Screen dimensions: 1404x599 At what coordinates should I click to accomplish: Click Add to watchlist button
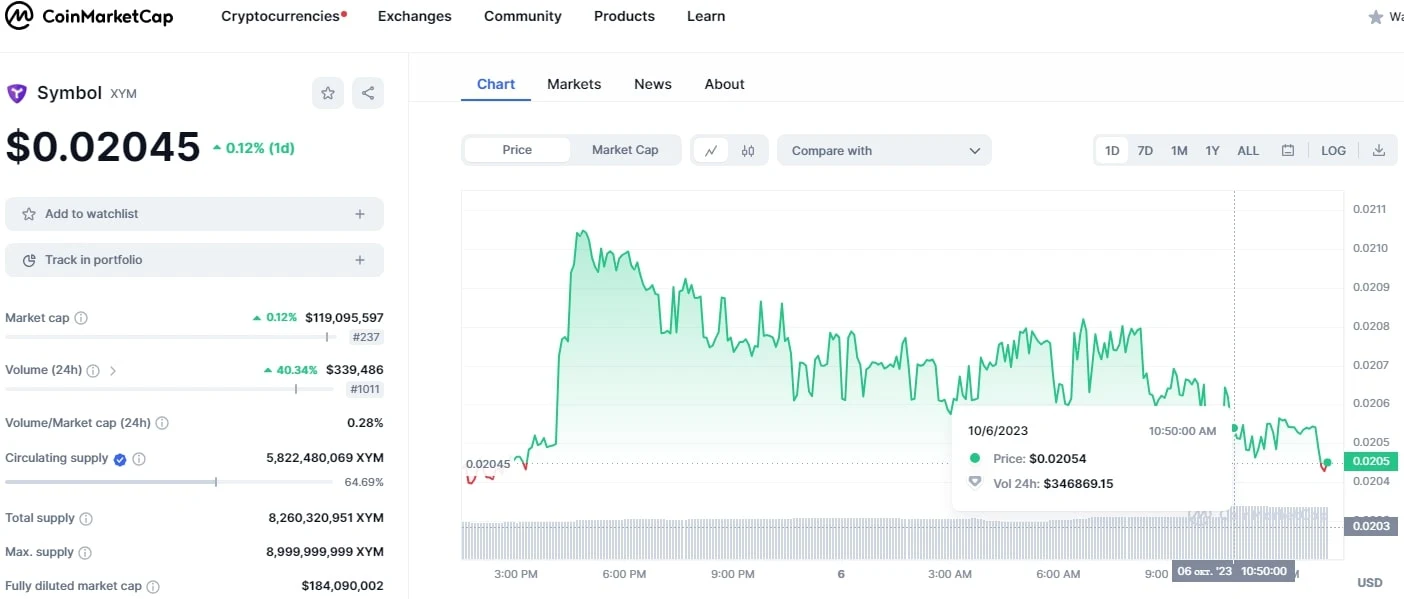point(194,214)
